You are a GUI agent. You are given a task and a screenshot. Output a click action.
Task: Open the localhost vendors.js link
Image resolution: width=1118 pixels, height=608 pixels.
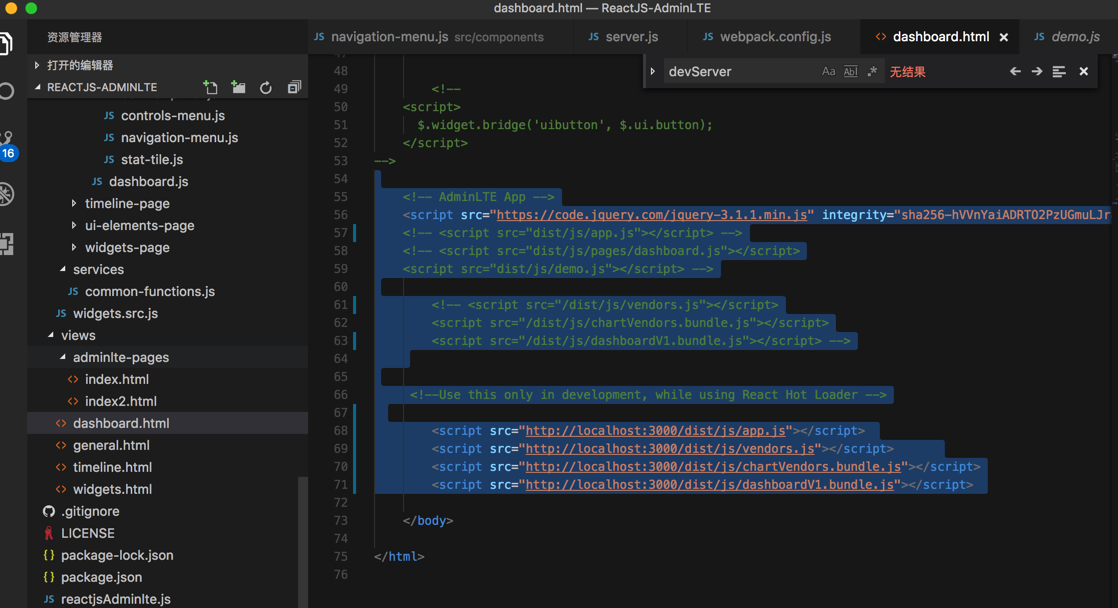(672, 449)
